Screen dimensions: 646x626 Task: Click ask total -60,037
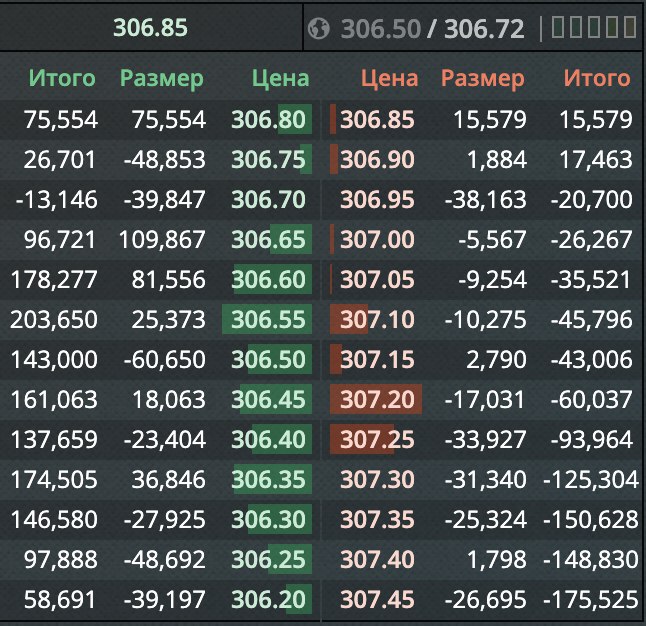(x=591, y=400)
